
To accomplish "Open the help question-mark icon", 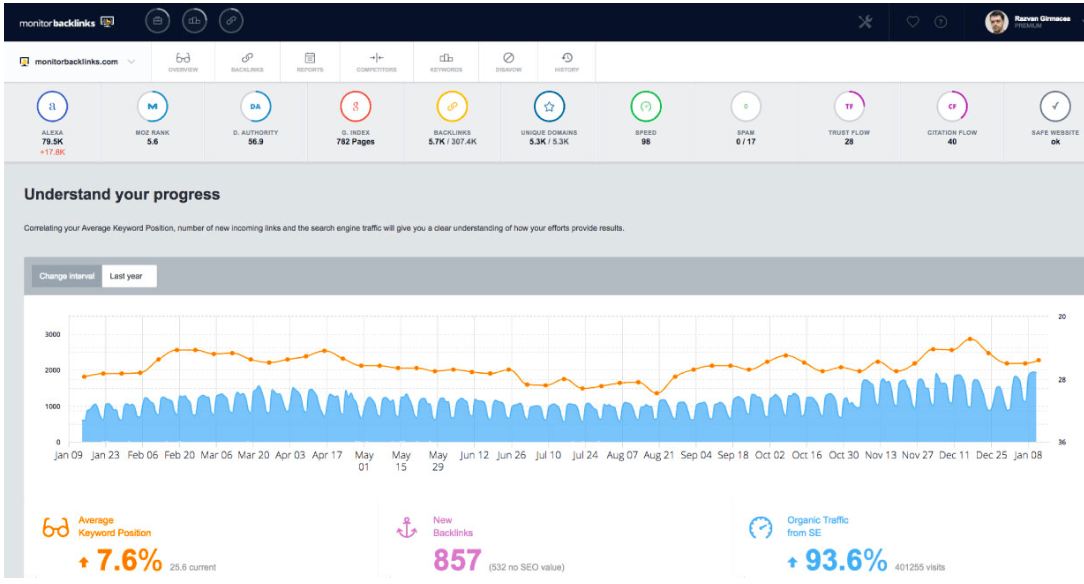I will pyautogui.click(x=938, y=20).
